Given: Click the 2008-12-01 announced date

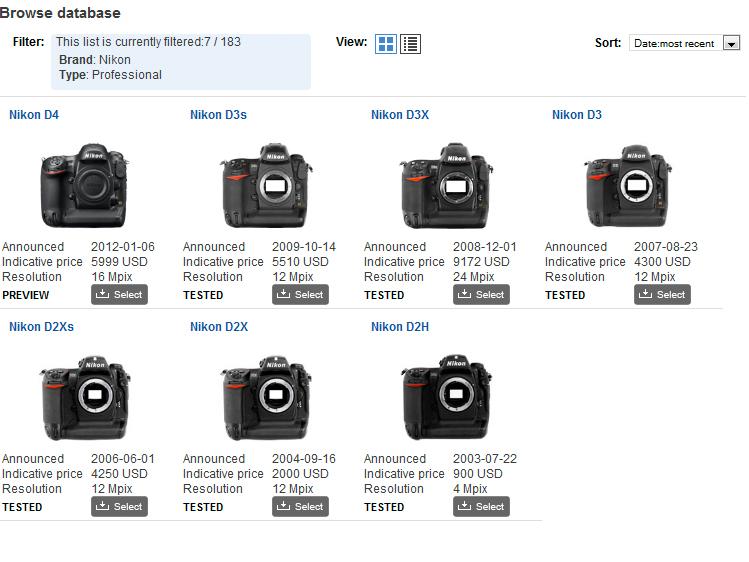Looking at the screenshot, I should coord(485,247).
